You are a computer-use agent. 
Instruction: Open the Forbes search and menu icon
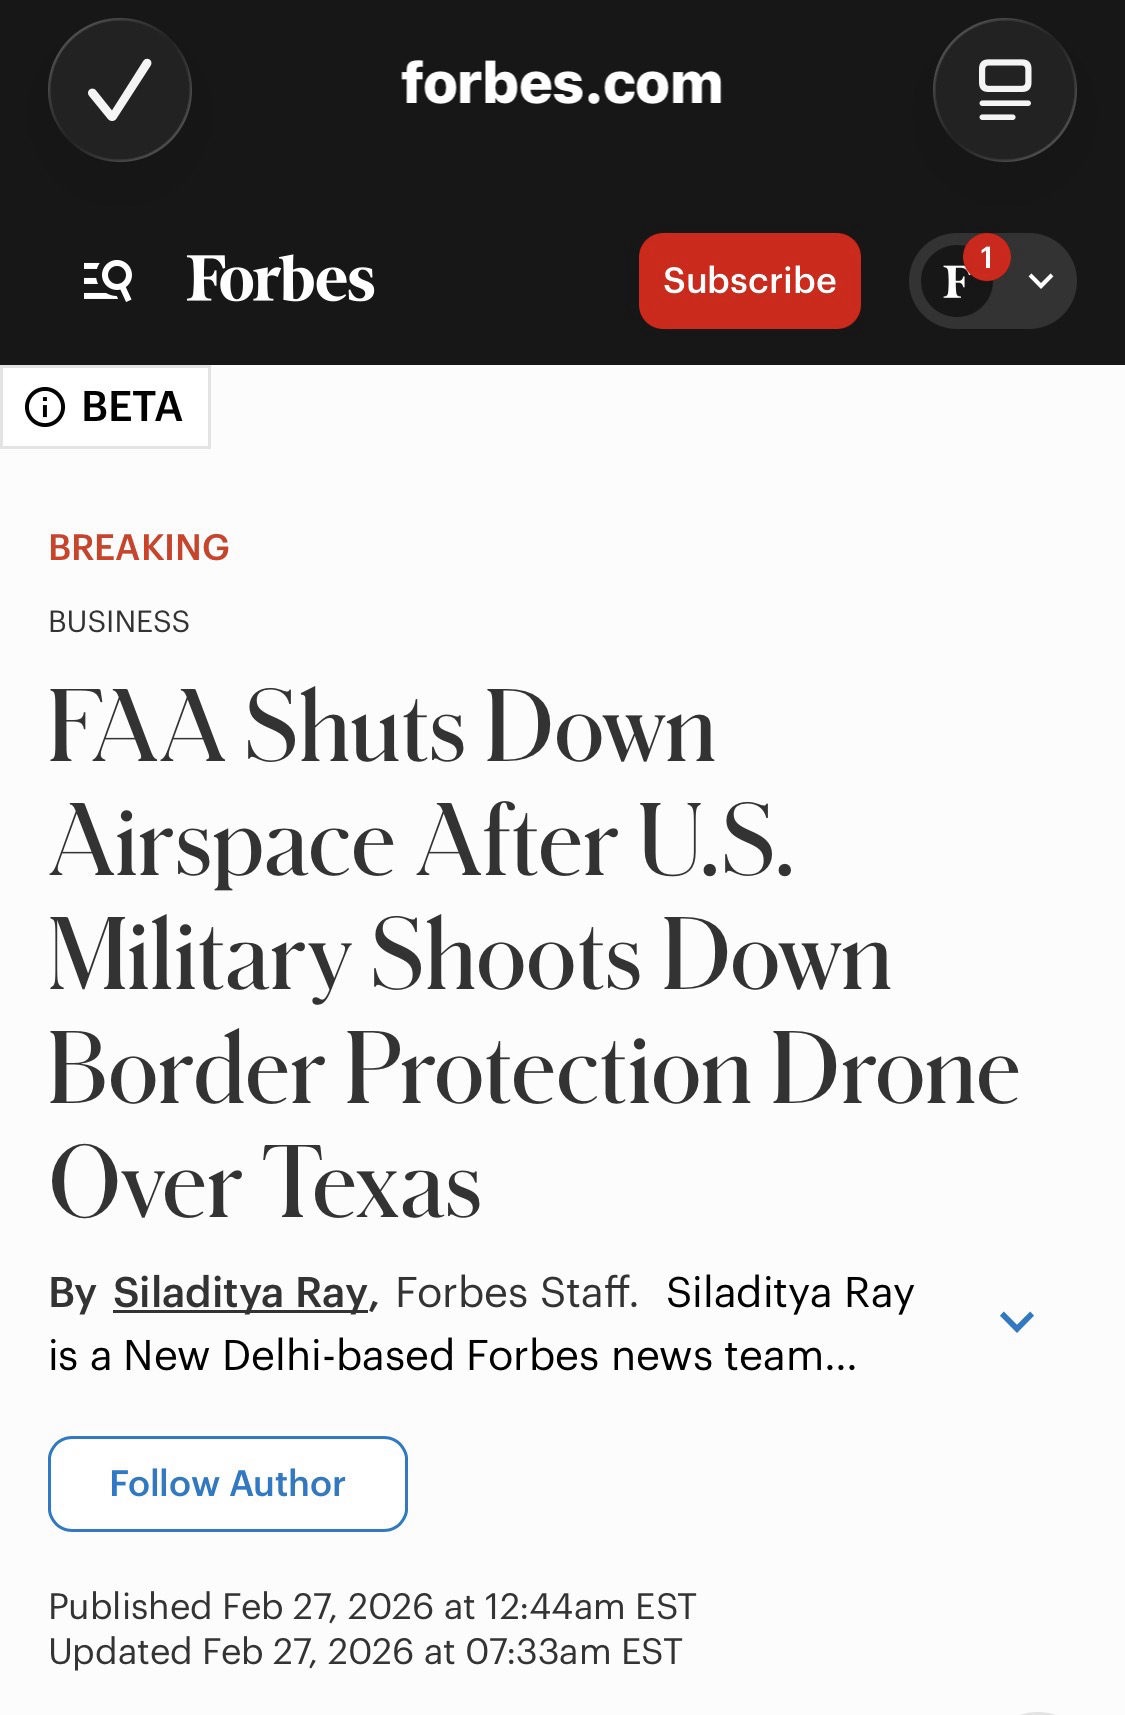click(108, 280)
